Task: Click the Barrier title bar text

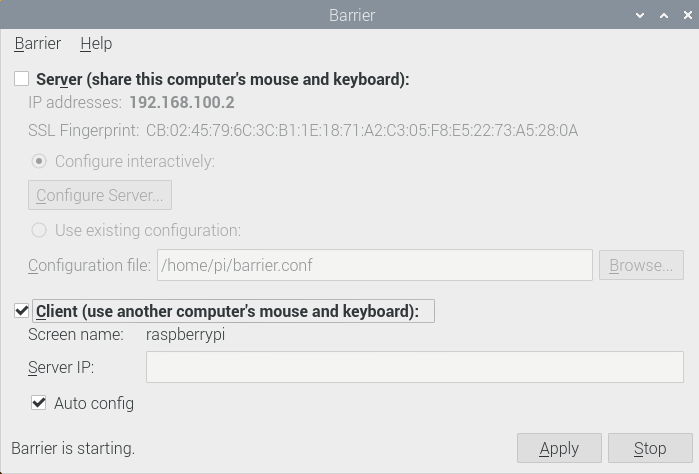Action: (352, 15)
